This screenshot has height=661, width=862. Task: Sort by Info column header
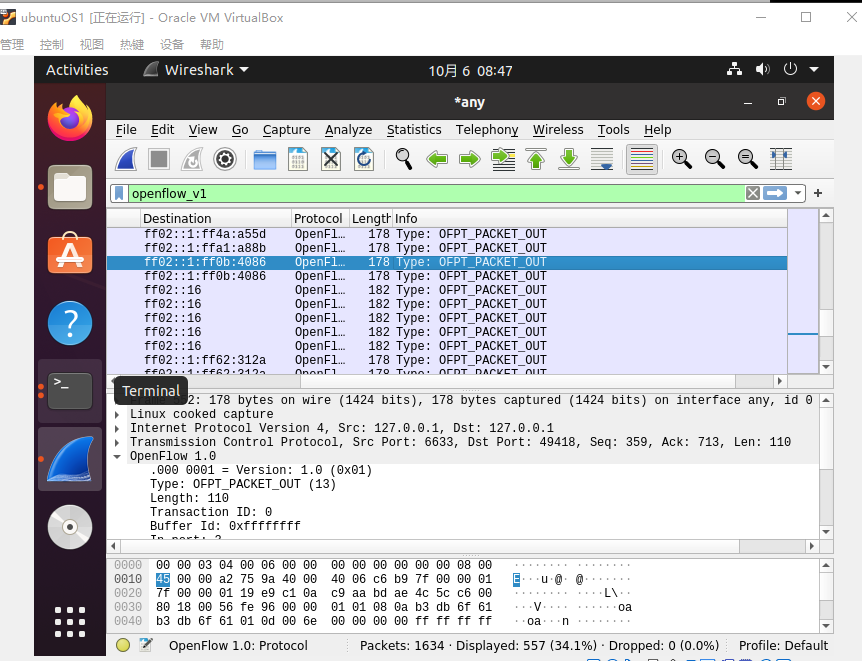coord(590,218)
